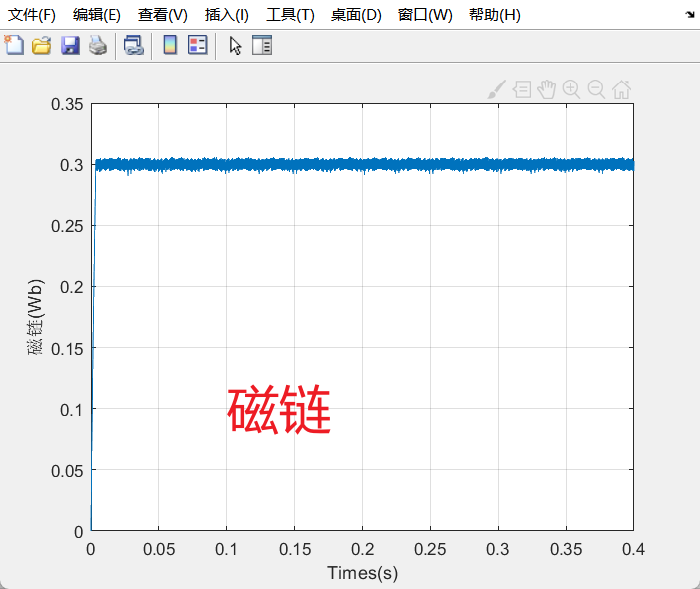Open the 桌面(D) menu
The width and height of the screenshot is (700, 589).
(x=356, y=15)
